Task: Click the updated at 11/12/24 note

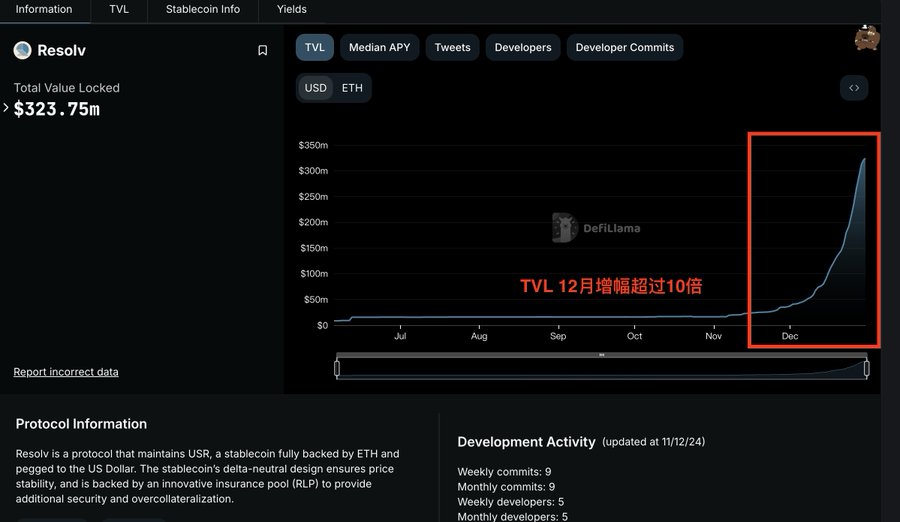Action: (653, 442)
